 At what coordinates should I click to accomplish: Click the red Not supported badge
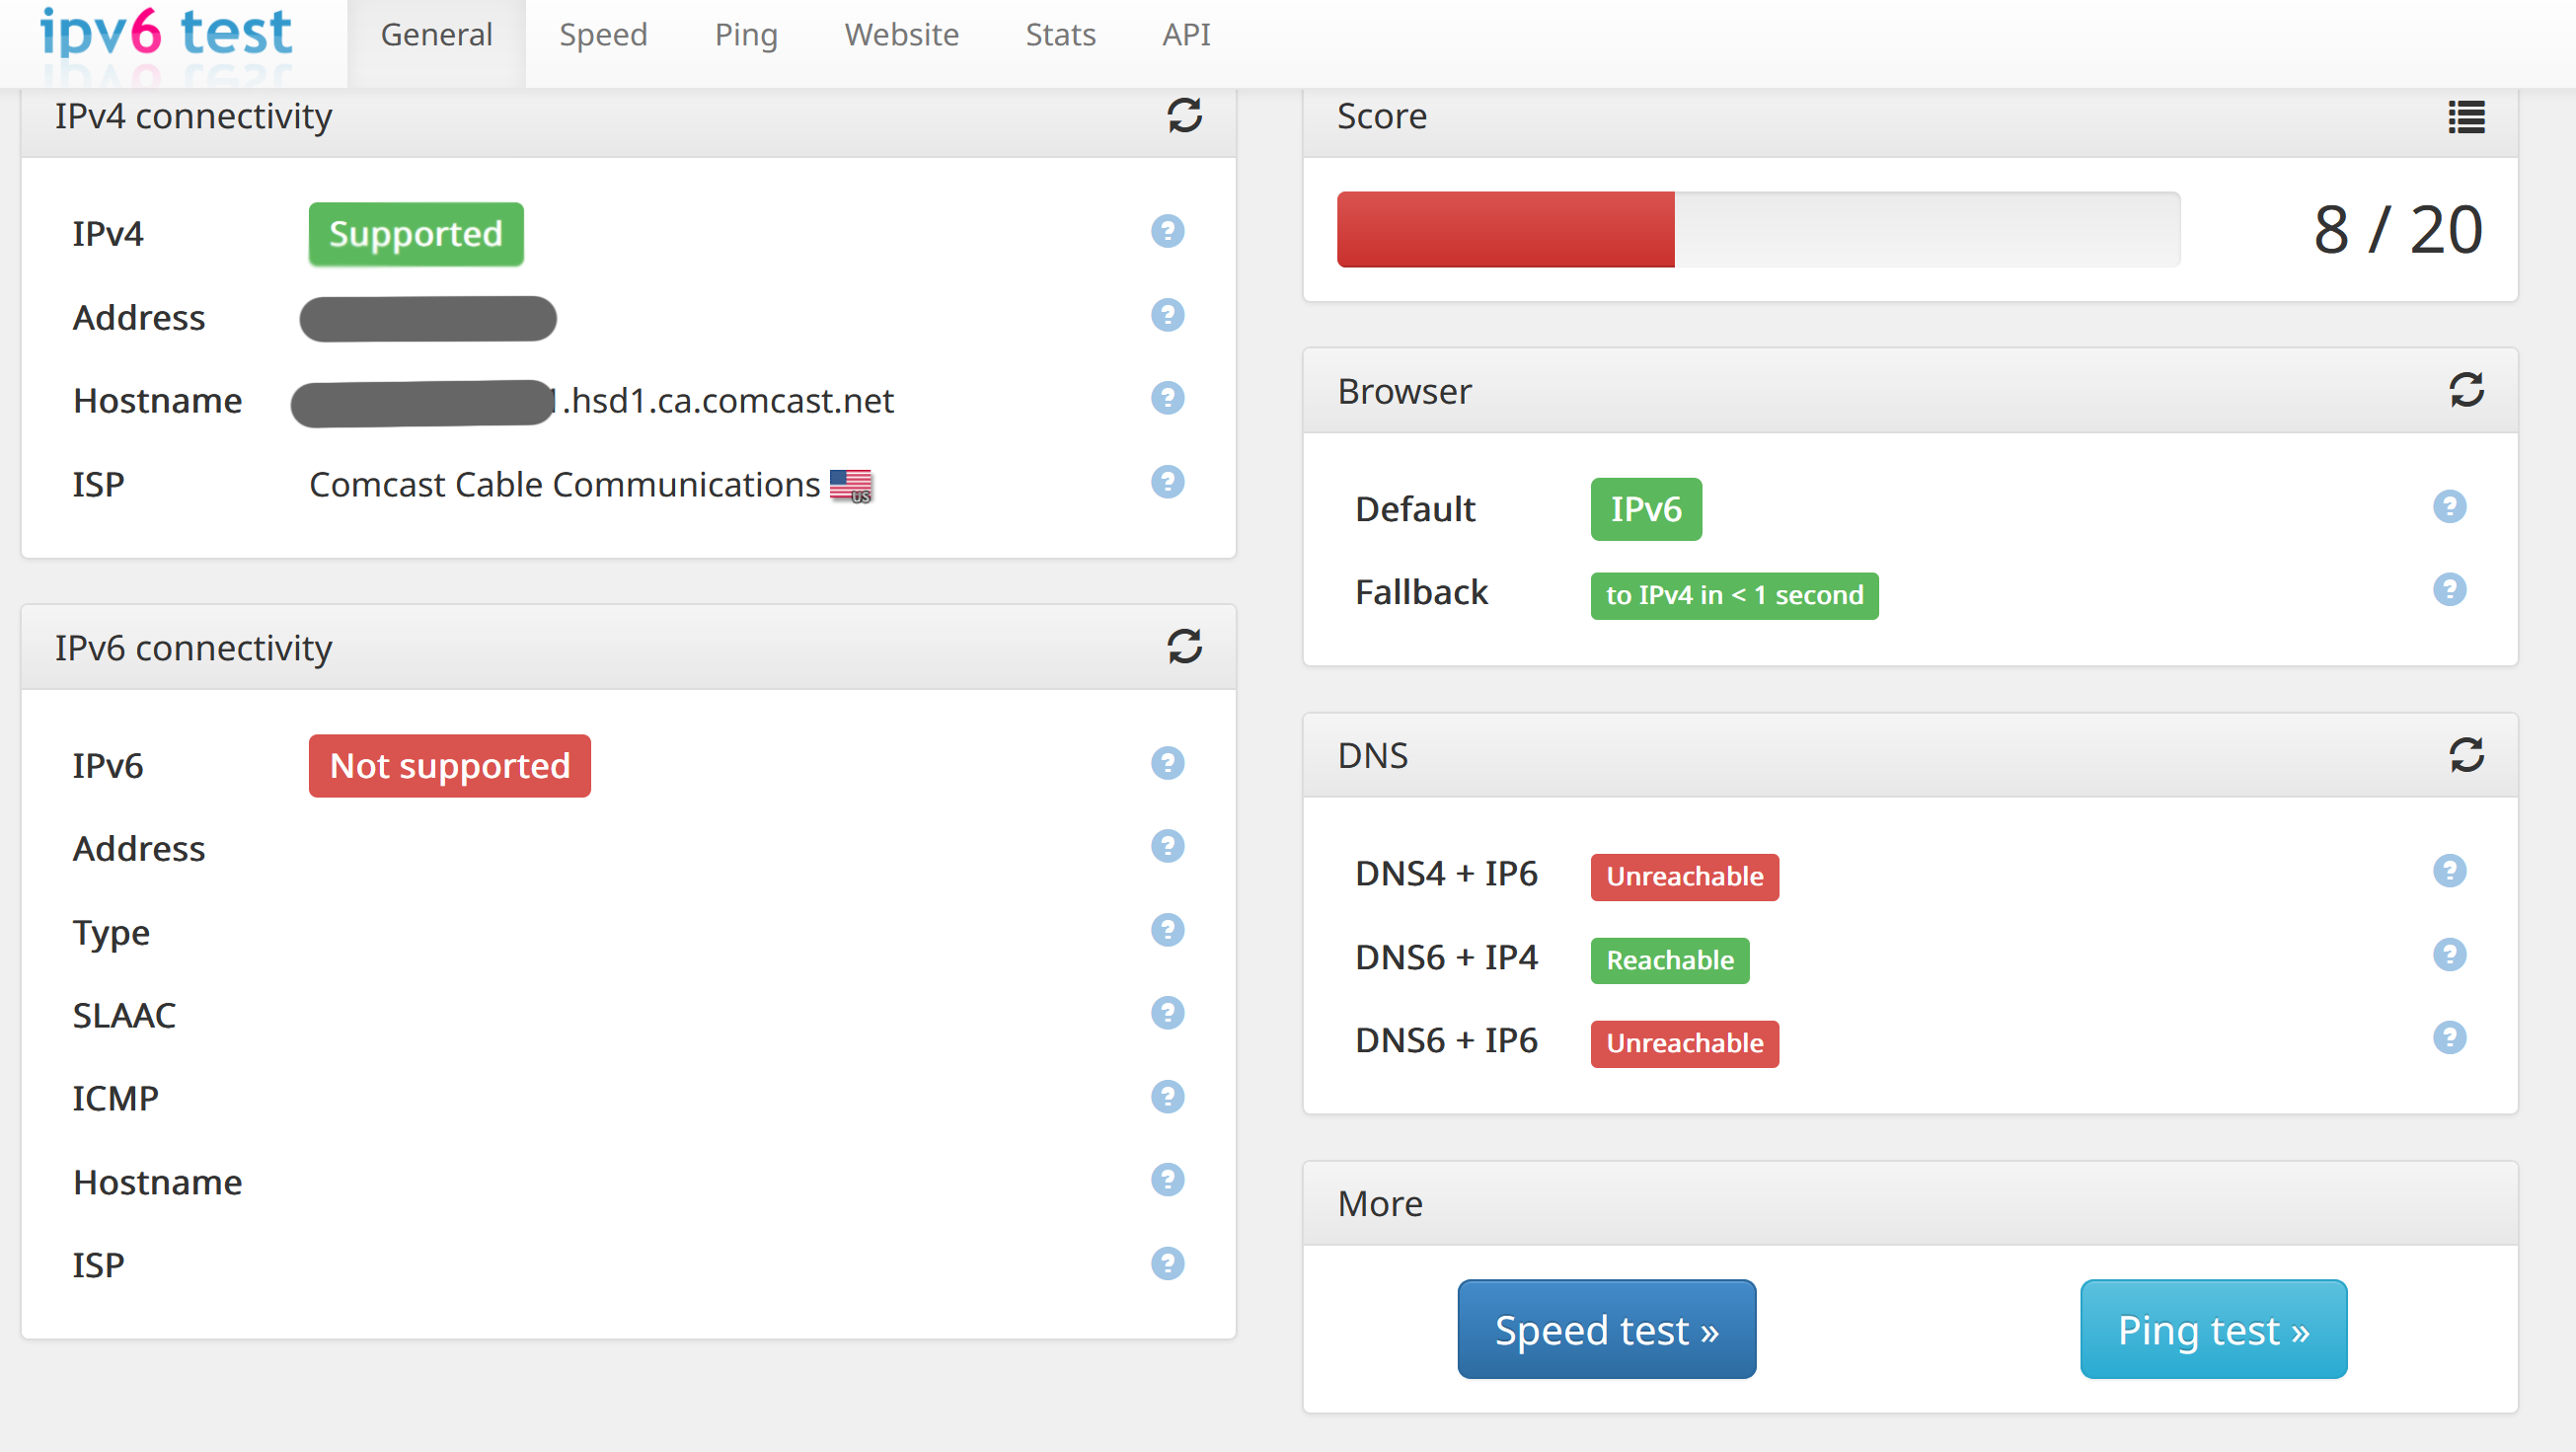[x=450, y=766]
